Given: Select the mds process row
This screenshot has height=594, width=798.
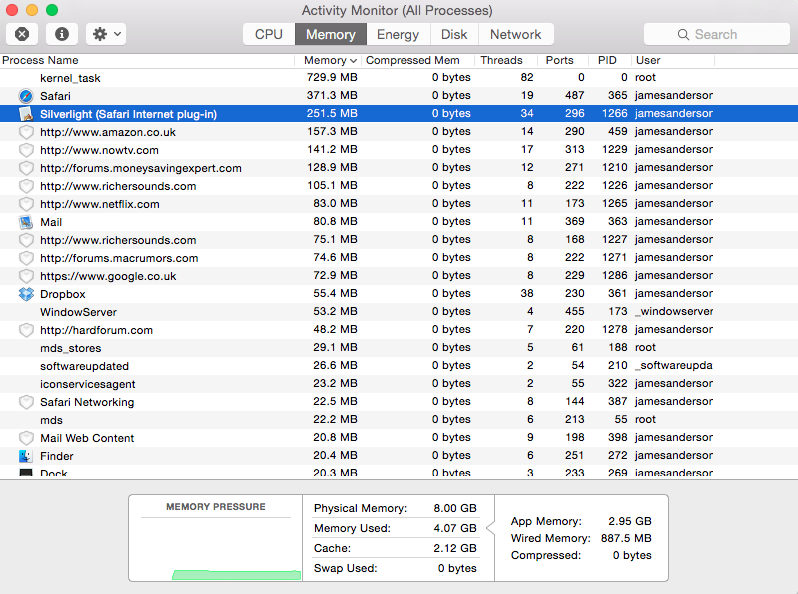Looking at the screenshot, I should 399,420.
